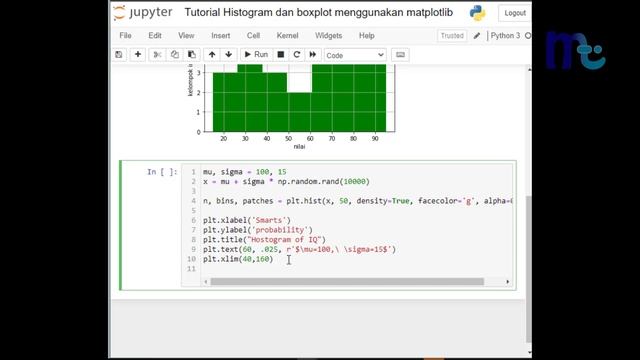Rename notebook by clicking its title
The height and width of the screenshot is (360, 640).
point(318,13)
